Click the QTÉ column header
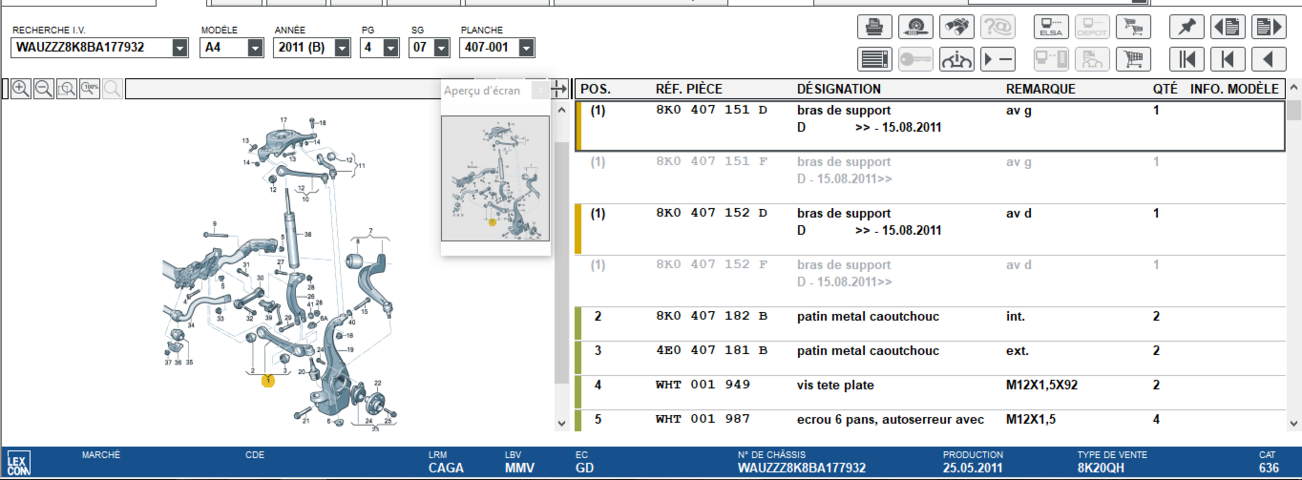1302x480 pixels. (1165, 89)
